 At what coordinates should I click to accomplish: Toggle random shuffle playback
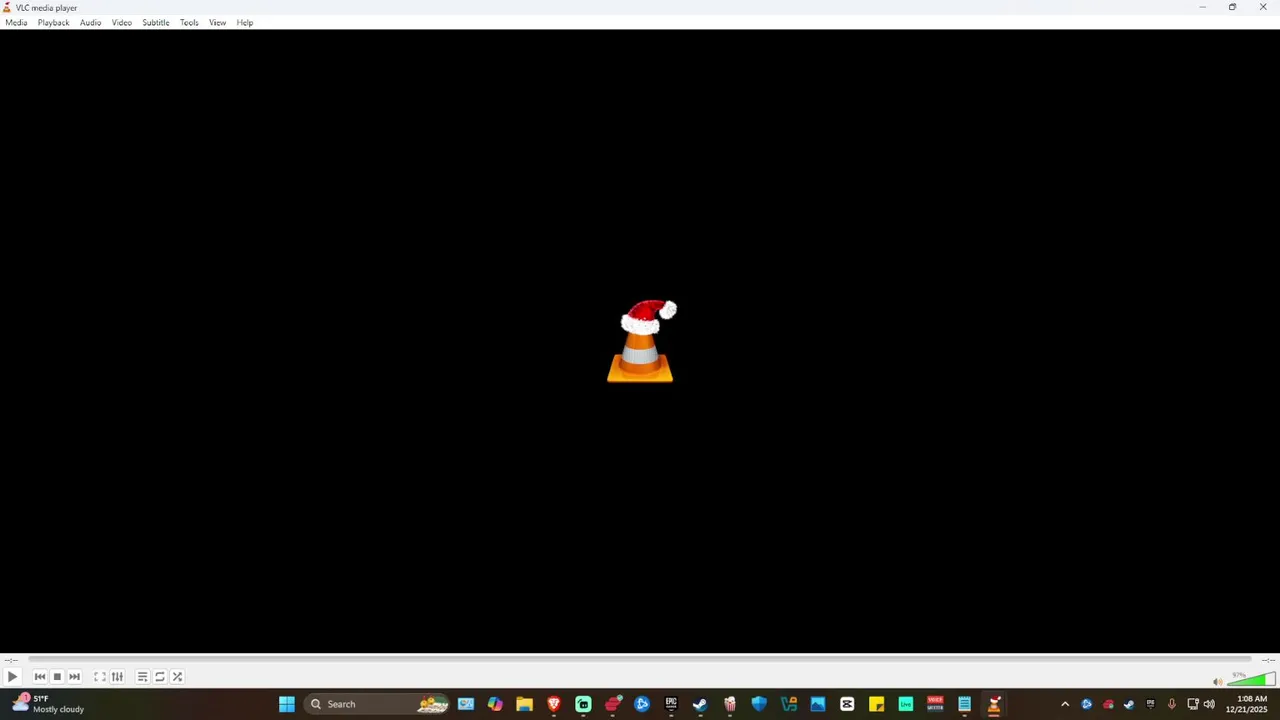(177, 677)
